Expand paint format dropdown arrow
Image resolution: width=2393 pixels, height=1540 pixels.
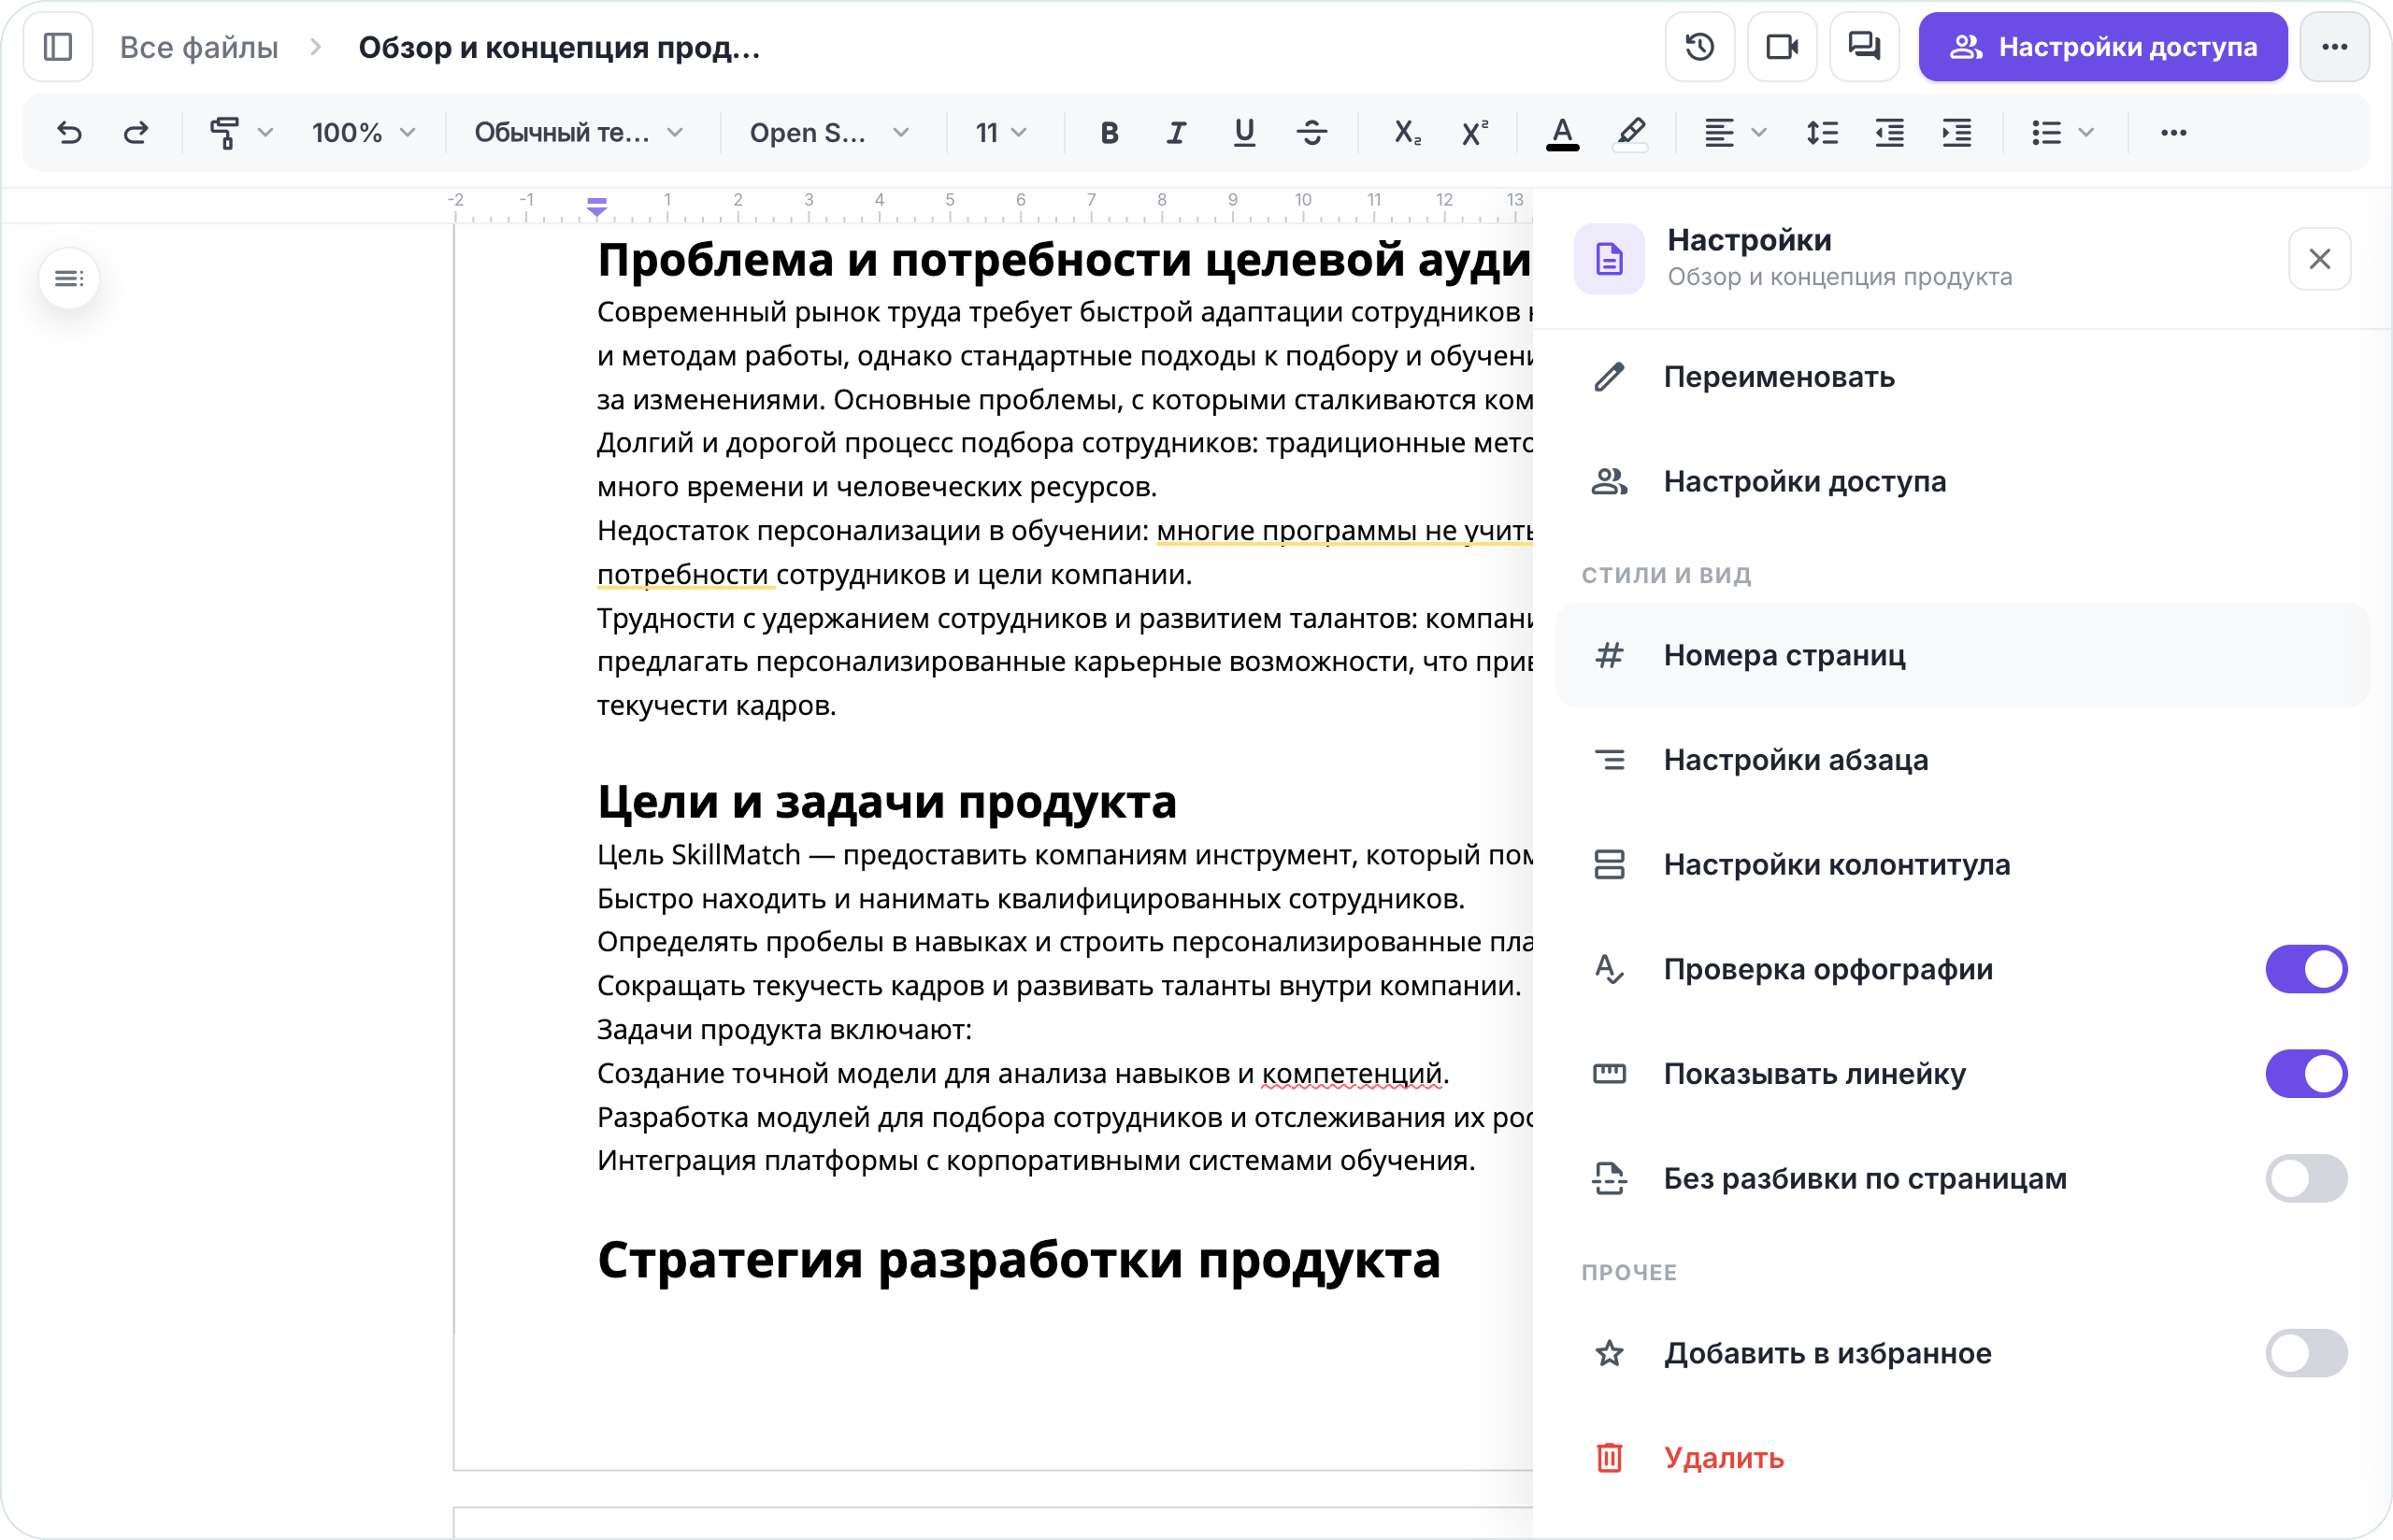pyautogui.click(x=265, y=132)
